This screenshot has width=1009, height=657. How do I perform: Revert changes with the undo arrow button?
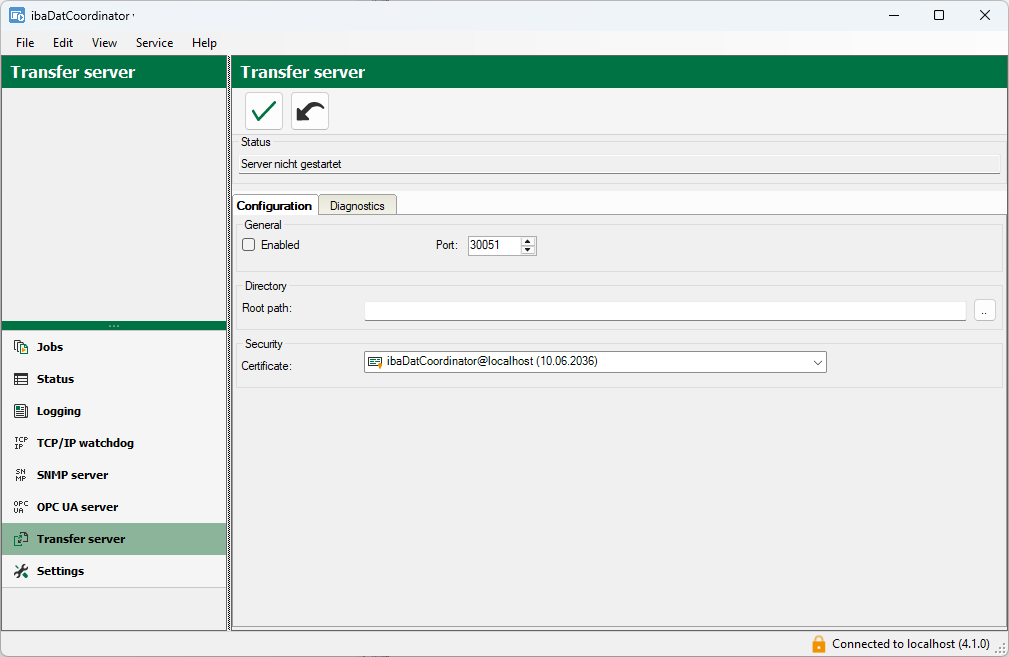310,111
